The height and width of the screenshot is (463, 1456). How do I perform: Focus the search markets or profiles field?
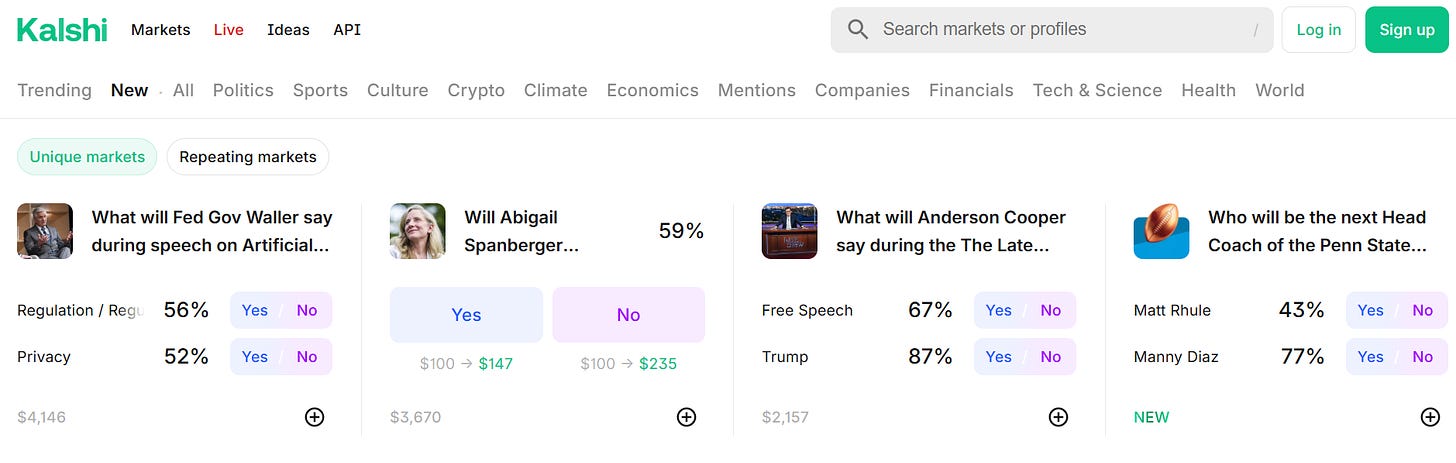[1060, 30]
